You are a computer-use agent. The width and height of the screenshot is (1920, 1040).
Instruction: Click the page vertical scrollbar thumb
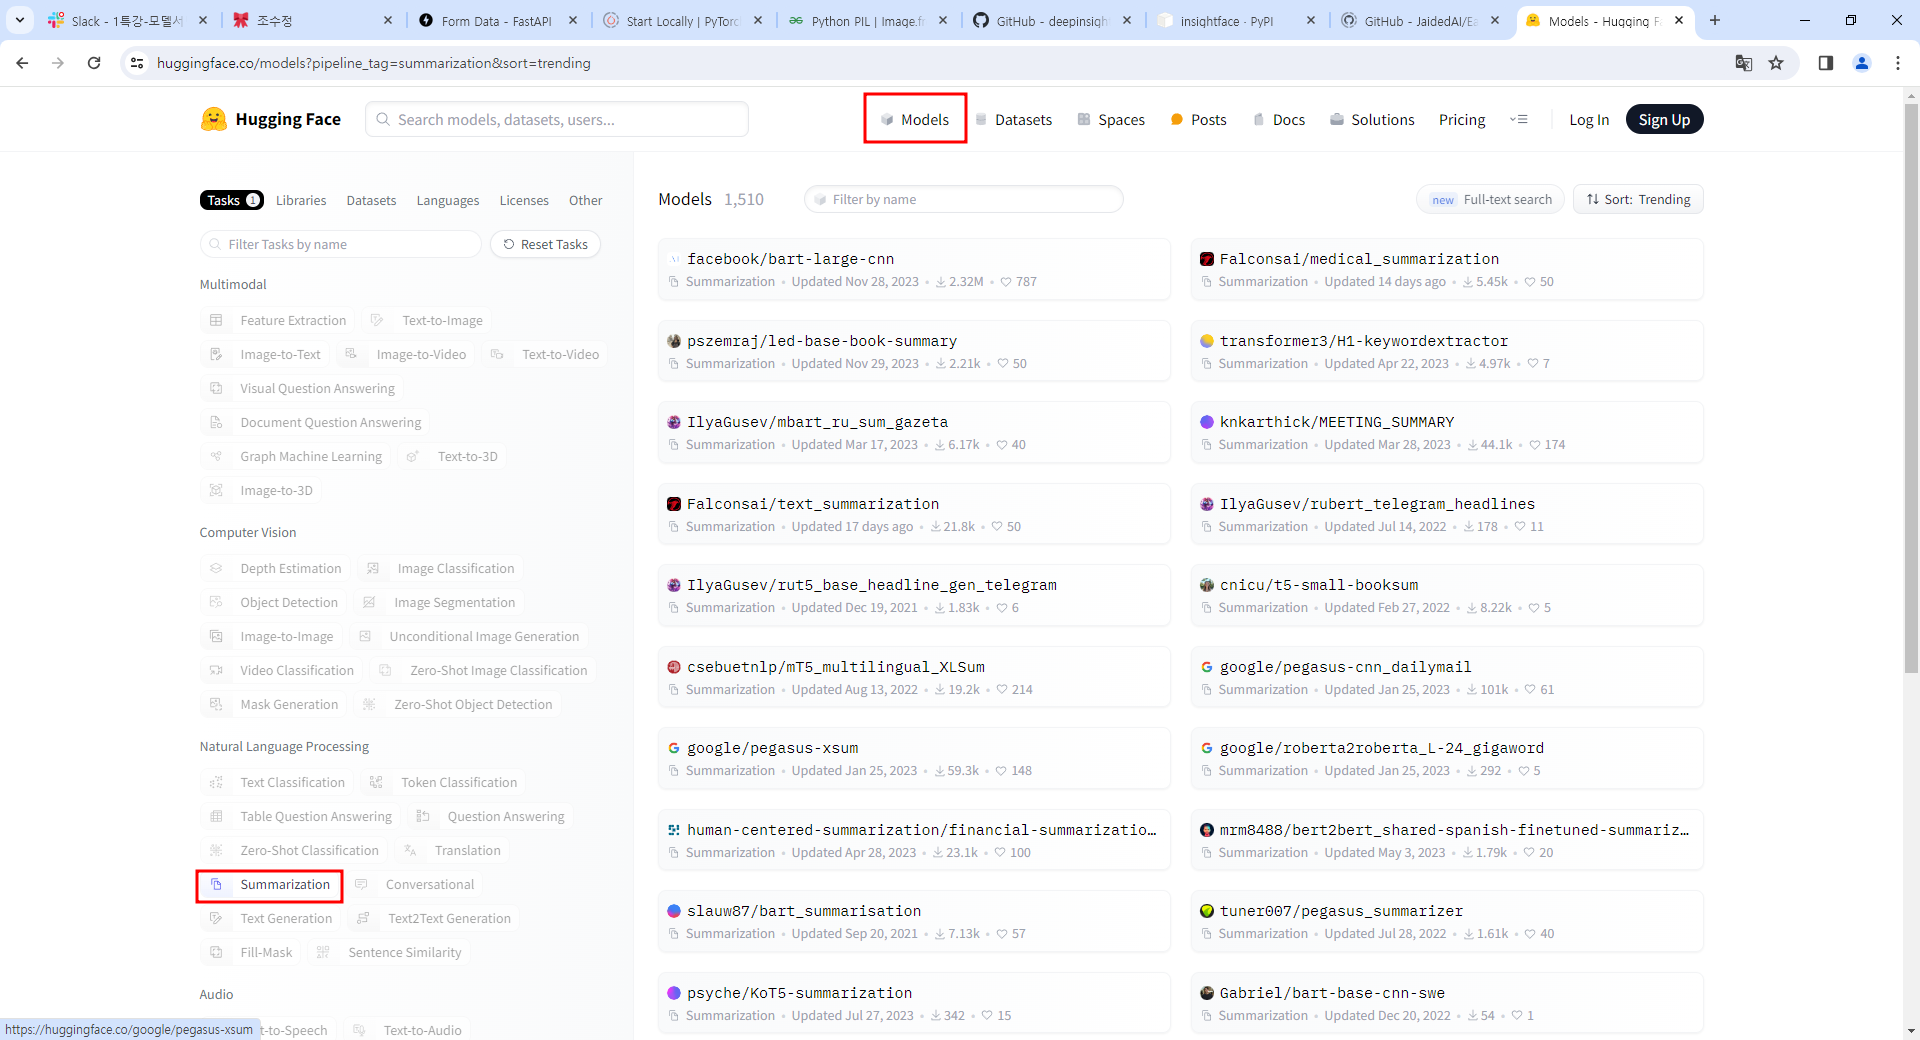point(1911,388)
